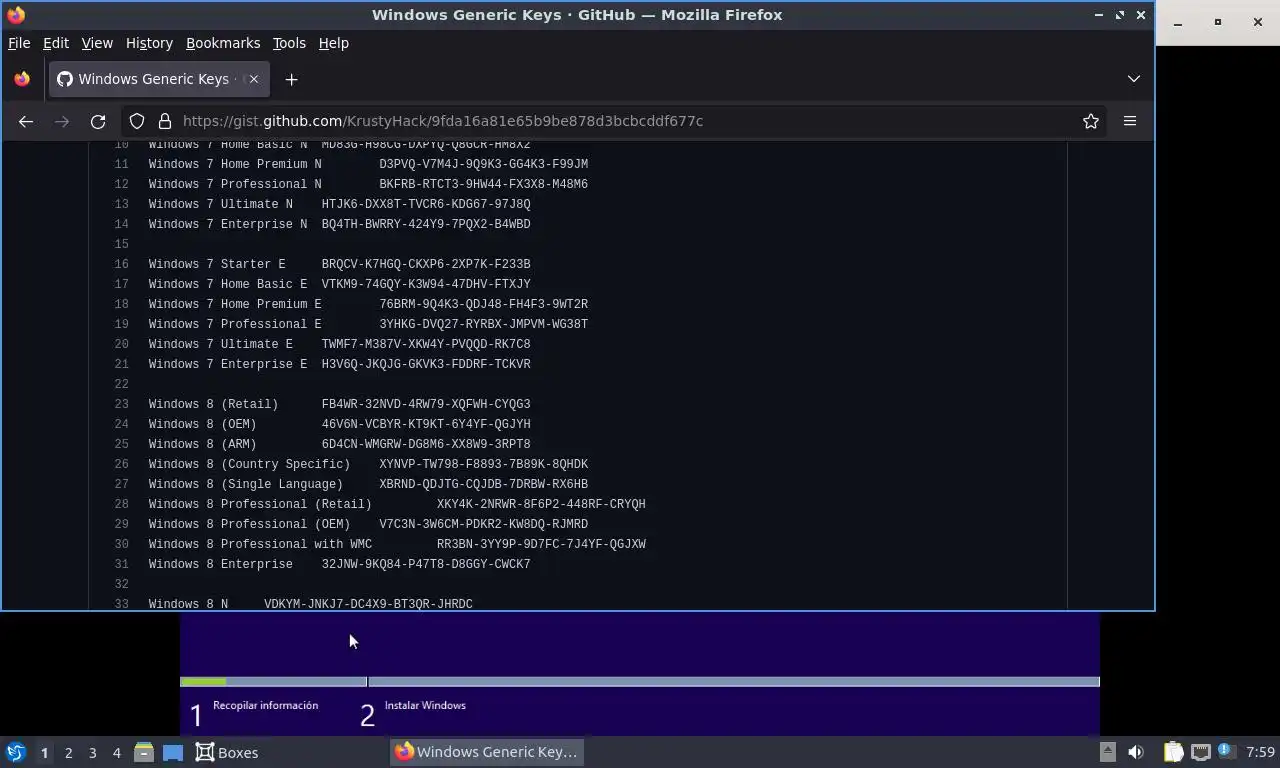Click the Windows 7 Starter E key line
The width and height of the screenshot is (1280, 768).
pos(340,264)
